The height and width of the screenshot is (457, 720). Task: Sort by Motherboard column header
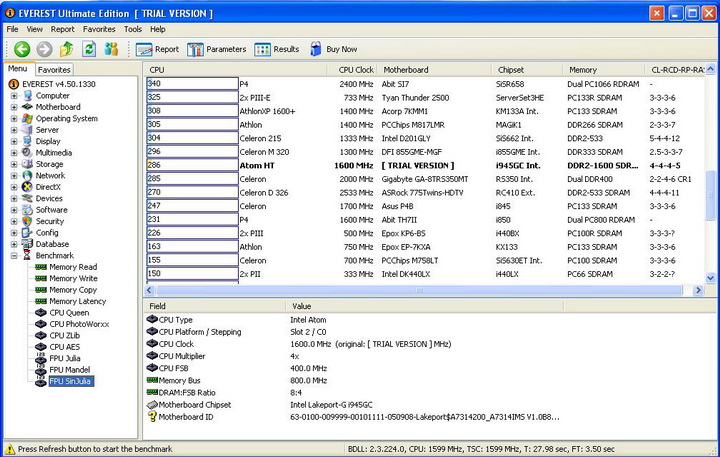pyautogui.click(x=434, y=70)
